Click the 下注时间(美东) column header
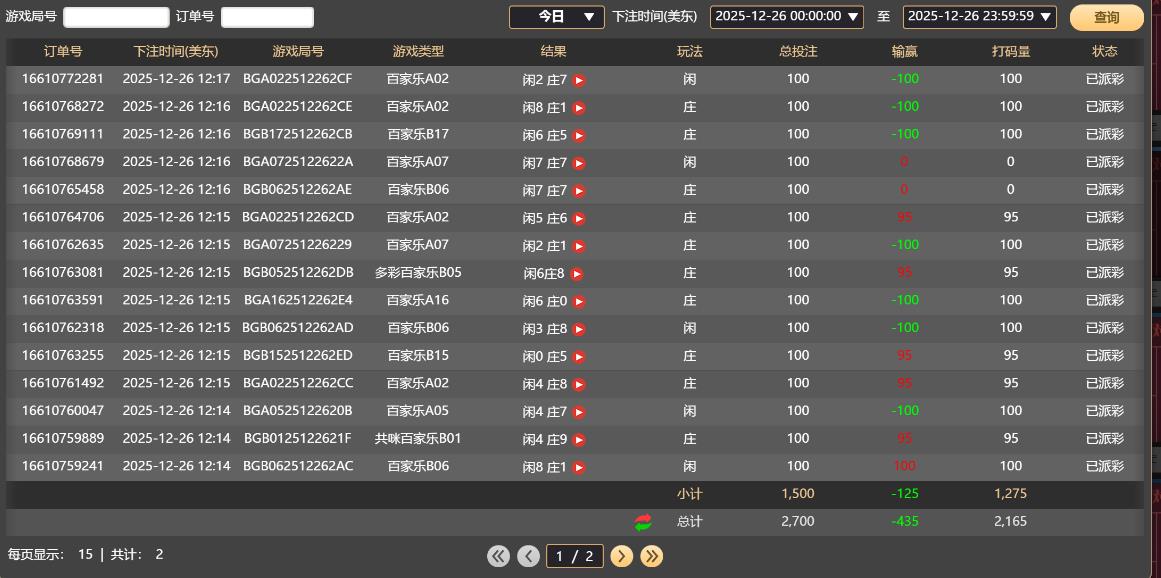This screenshot has height=578, width=1161. pyautogui.click(x=176, y=52)
